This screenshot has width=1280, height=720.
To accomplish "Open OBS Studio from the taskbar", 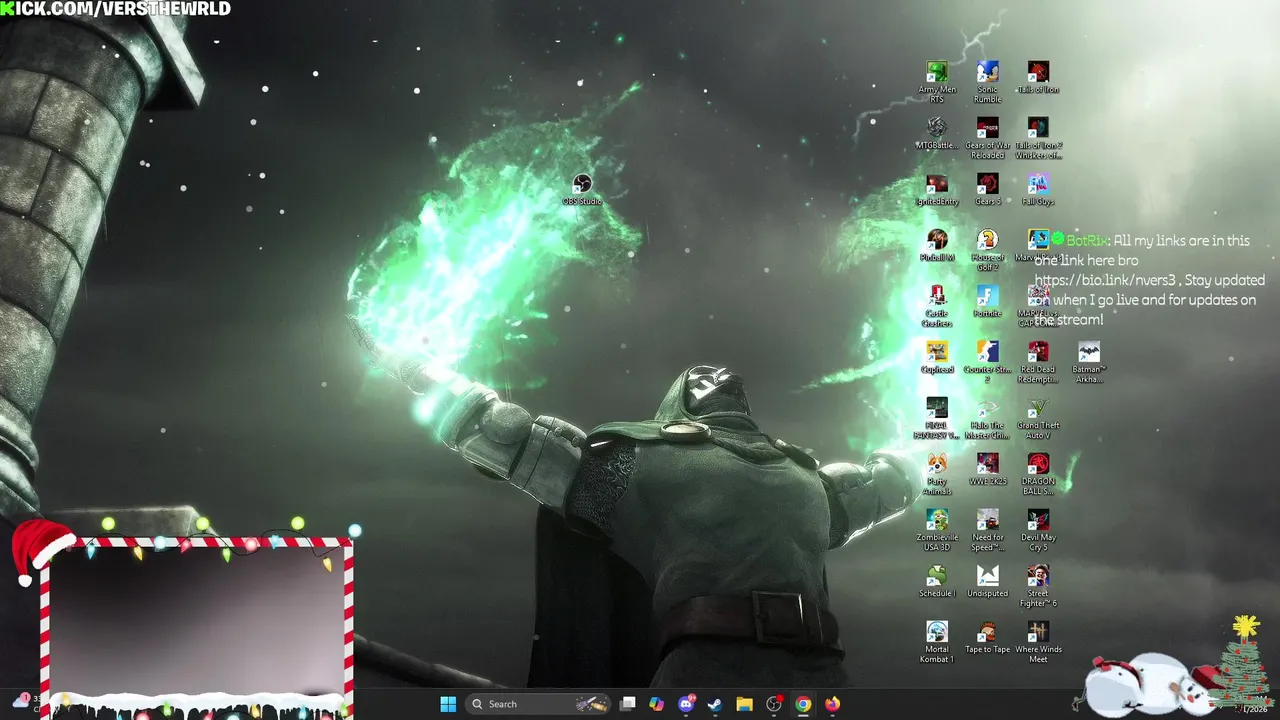I will (774, 704).
